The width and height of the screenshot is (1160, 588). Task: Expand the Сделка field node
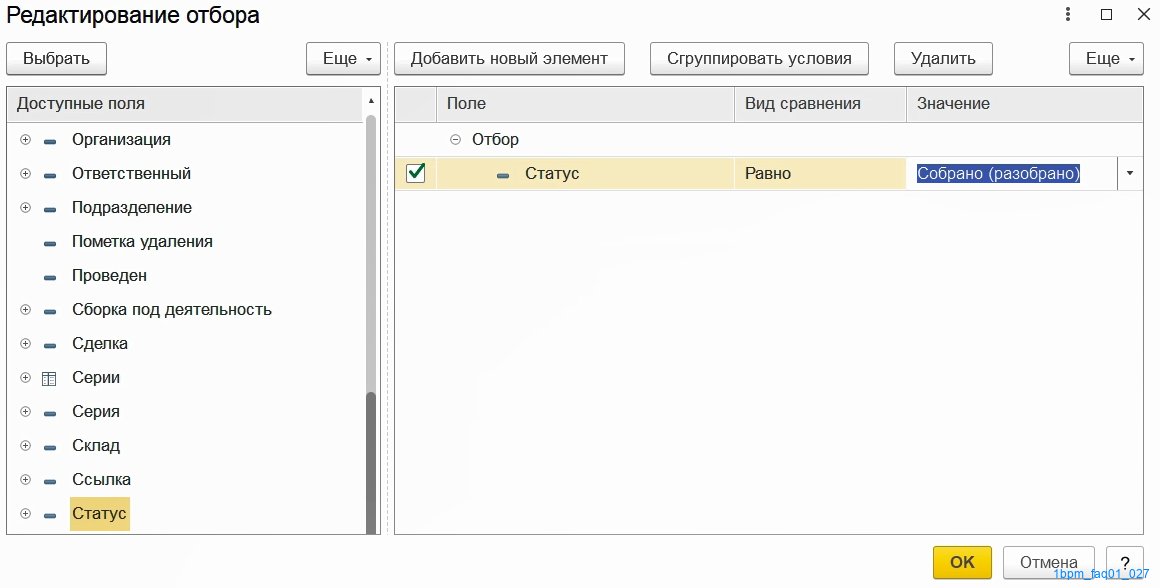point(25,344)
